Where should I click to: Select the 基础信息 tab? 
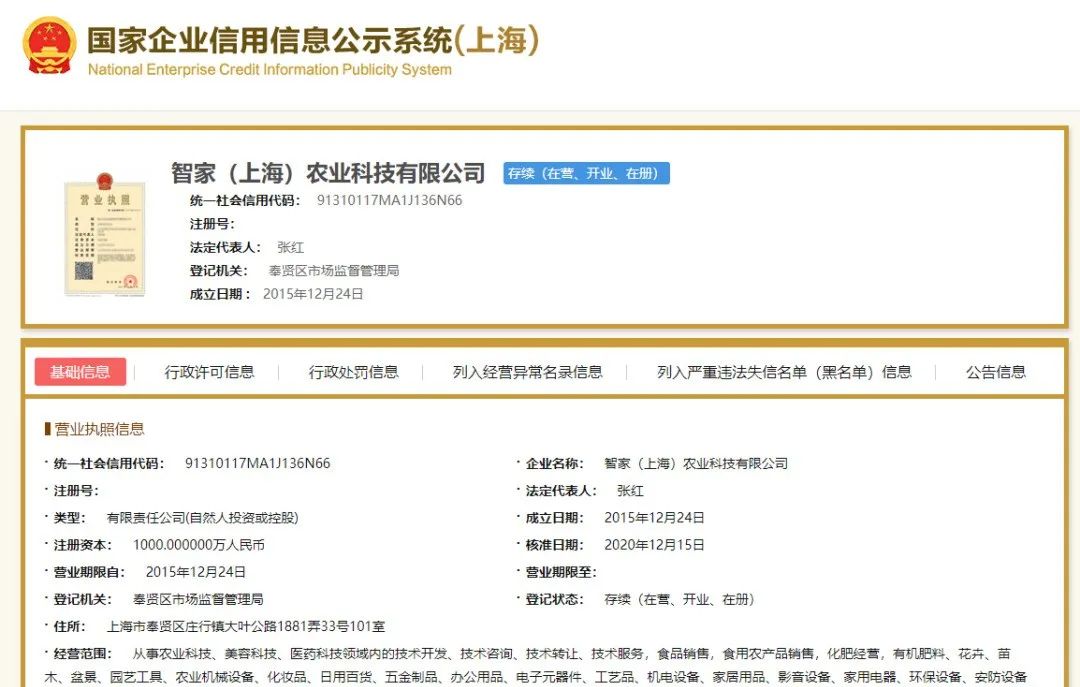81,372
